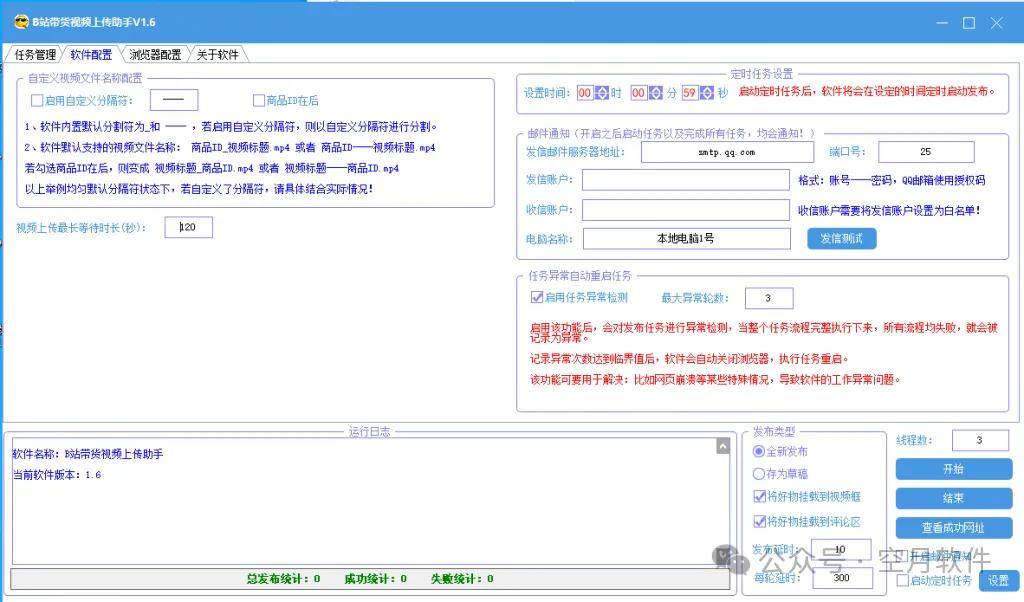Switch to the 任务管理 tab
The height and width of the screenshot is (602, 1024).
[x=35, y=55]
